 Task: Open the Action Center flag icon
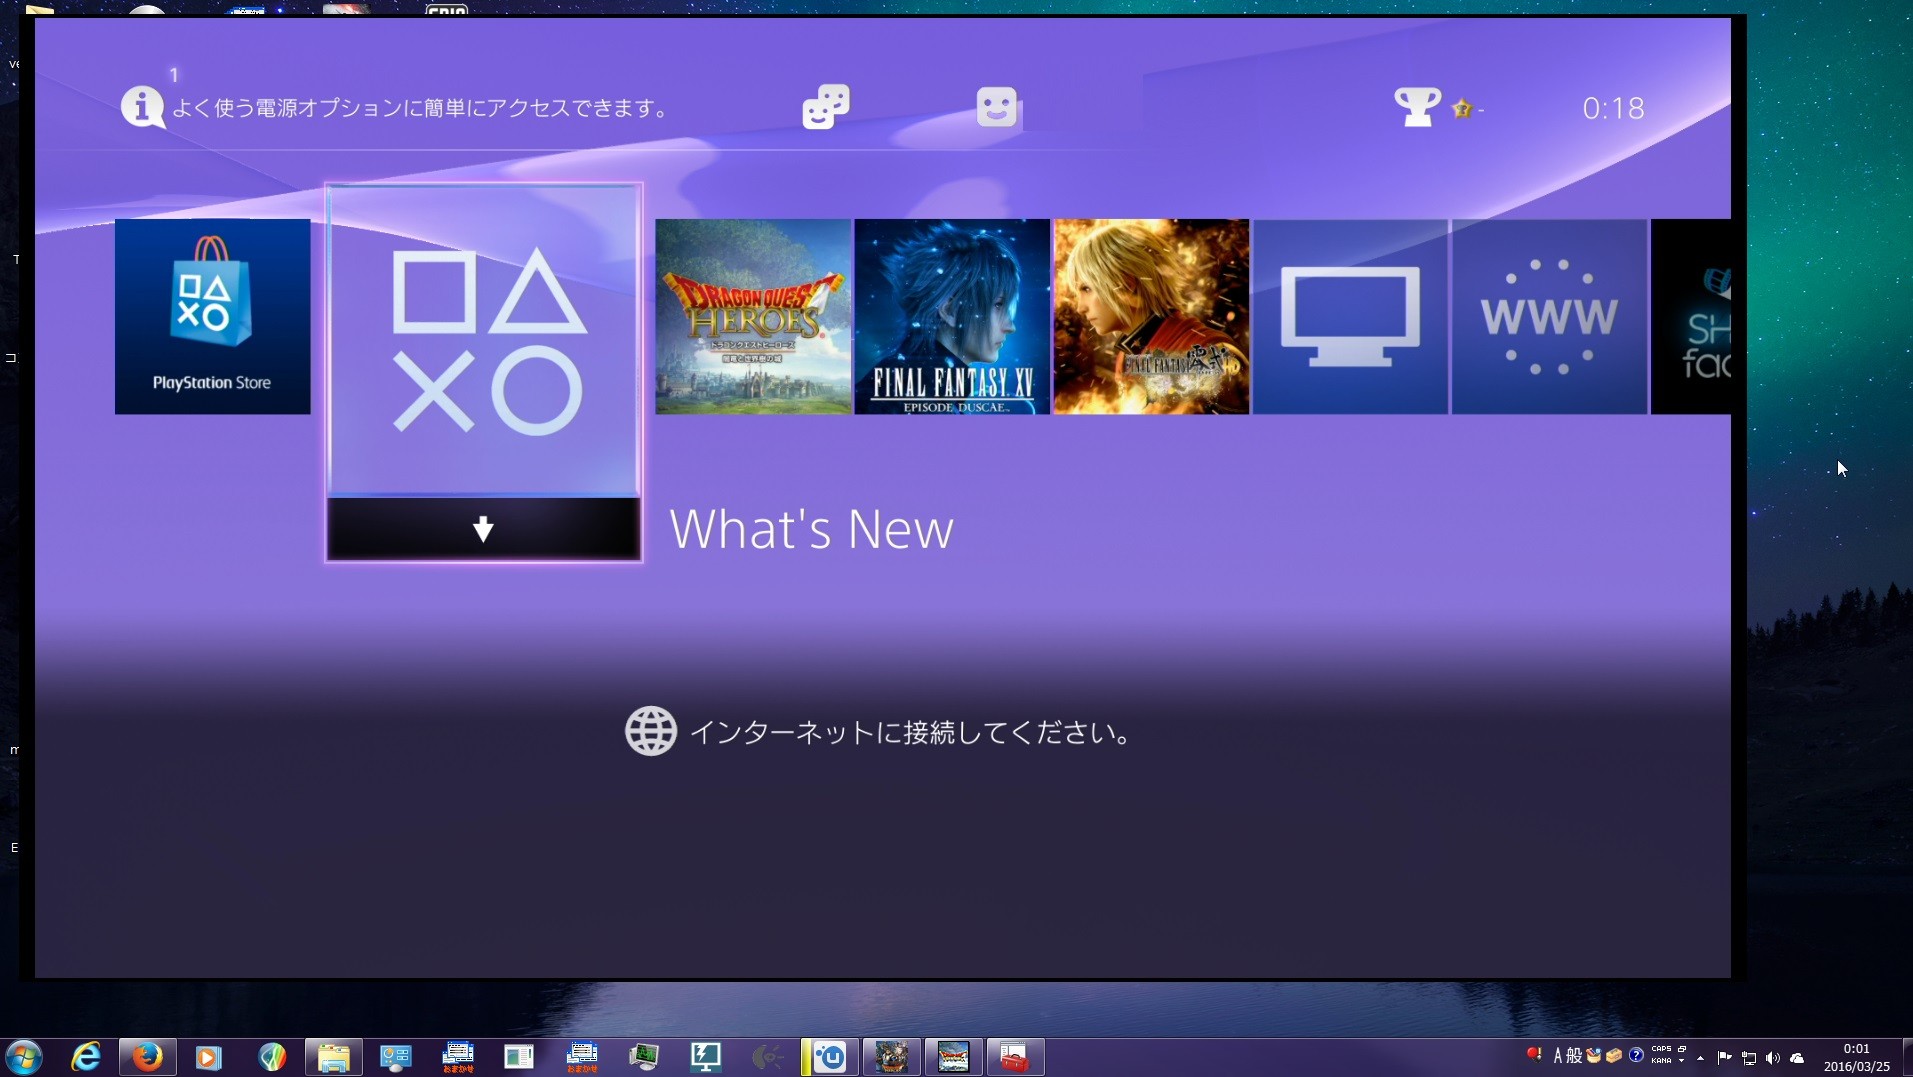click(x=1724, y=1057)
